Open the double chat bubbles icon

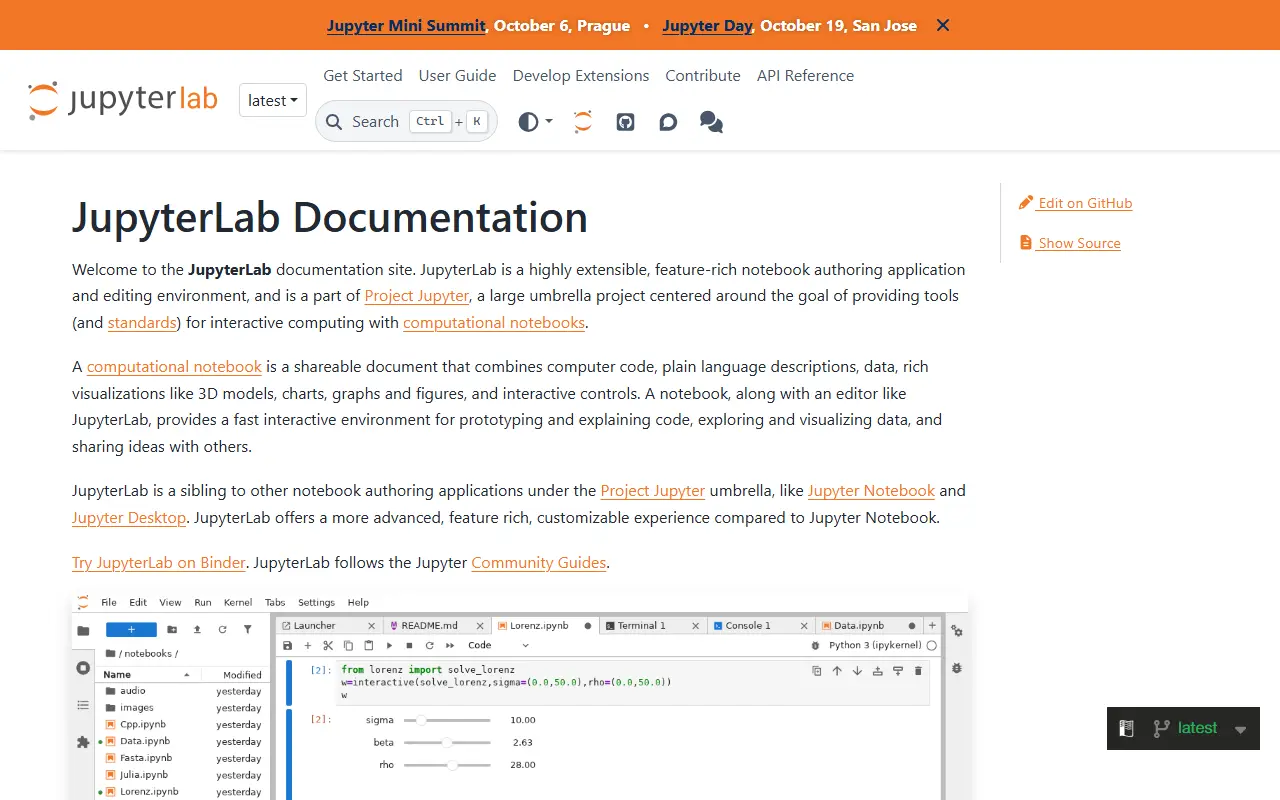tap(711, 122)
